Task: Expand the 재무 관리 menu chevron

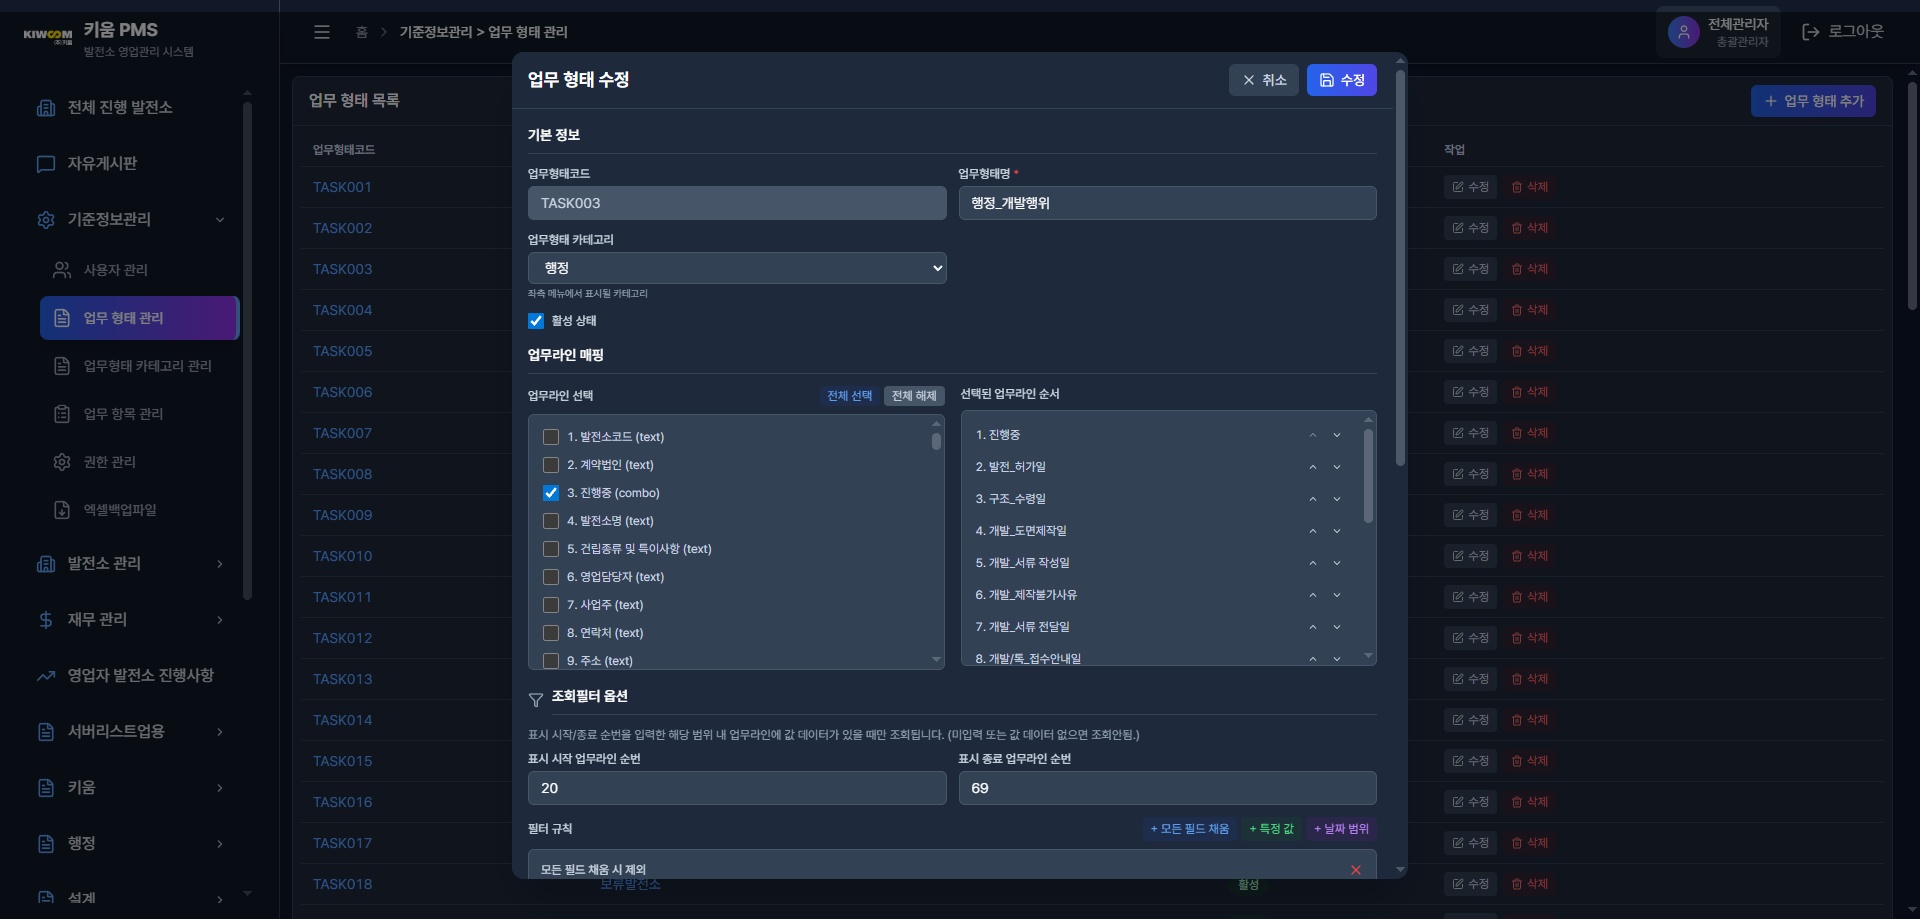Action: pyautogui.click(x=220, y=620)
